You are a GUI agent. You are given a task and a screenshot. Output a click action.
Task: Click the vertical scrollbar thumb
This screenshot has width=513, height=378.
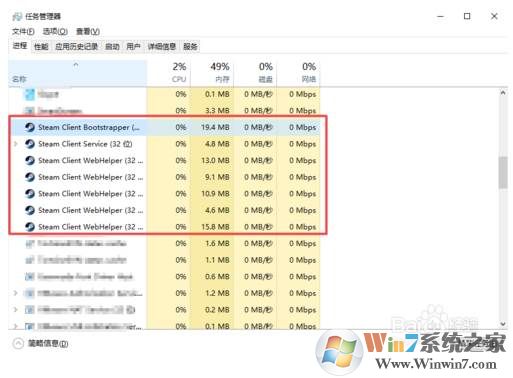pyautogui.click(x=503, y=173)
